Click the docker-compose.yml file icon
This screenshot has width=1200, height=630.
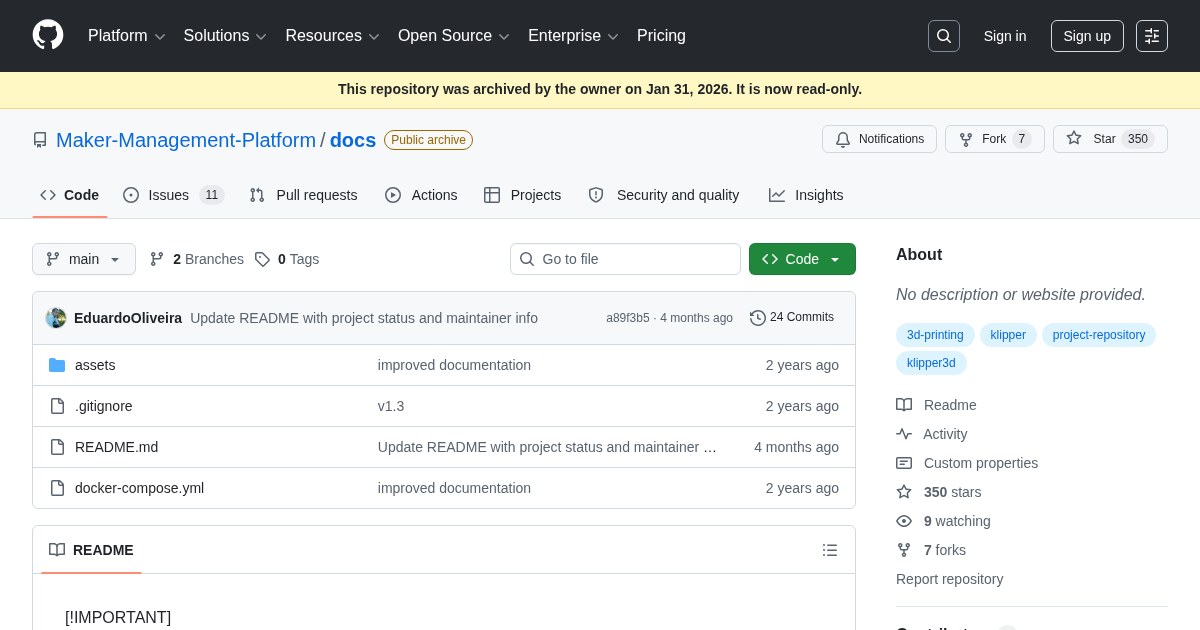pos(57,488)
